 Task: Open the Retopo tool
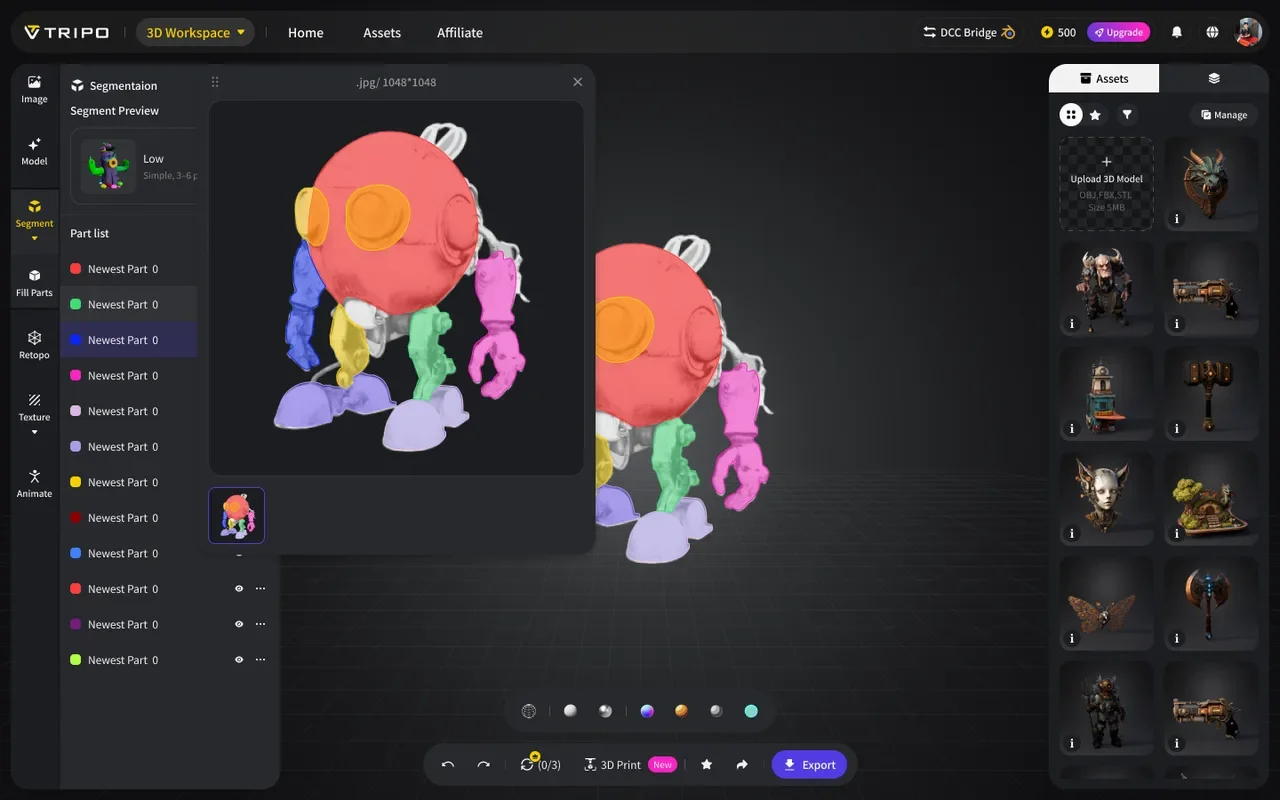click(x=34, y=345)
